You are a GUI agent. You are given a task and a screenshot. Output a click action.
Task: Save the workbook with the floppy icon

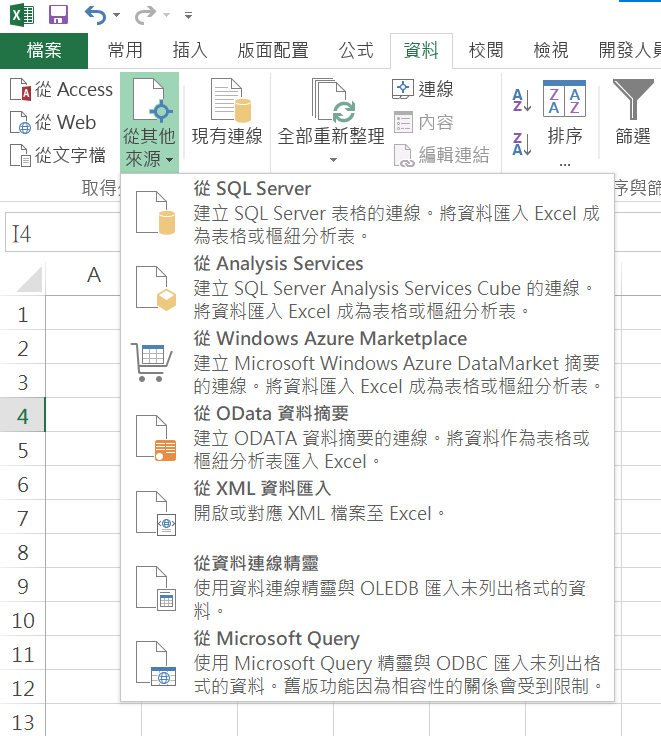pos(59,15)
